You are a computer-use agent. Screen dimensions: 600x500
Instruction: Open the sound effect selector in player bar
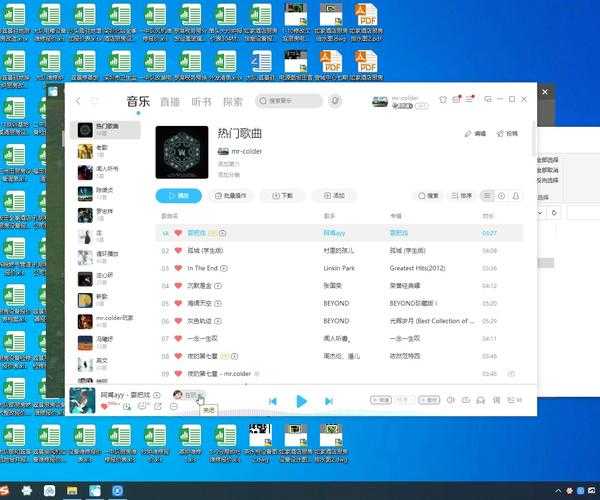pyautogui.click(x=429, y=400)
